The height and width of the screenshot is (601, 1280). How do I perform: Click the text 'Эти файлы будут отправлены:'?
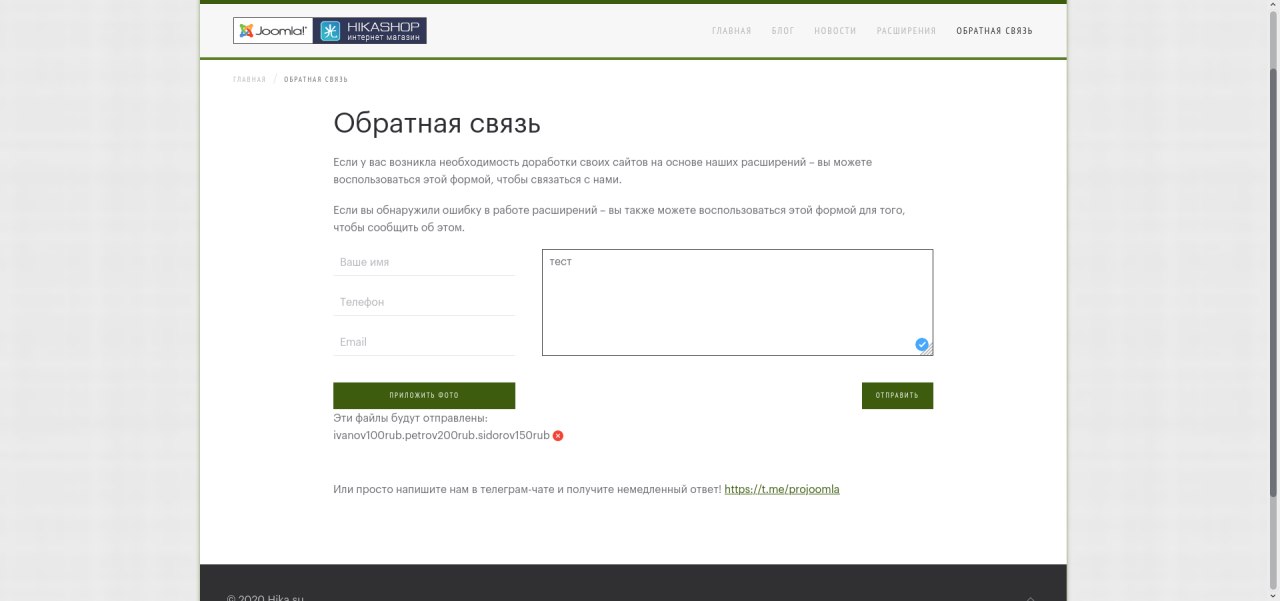point(410,418)
